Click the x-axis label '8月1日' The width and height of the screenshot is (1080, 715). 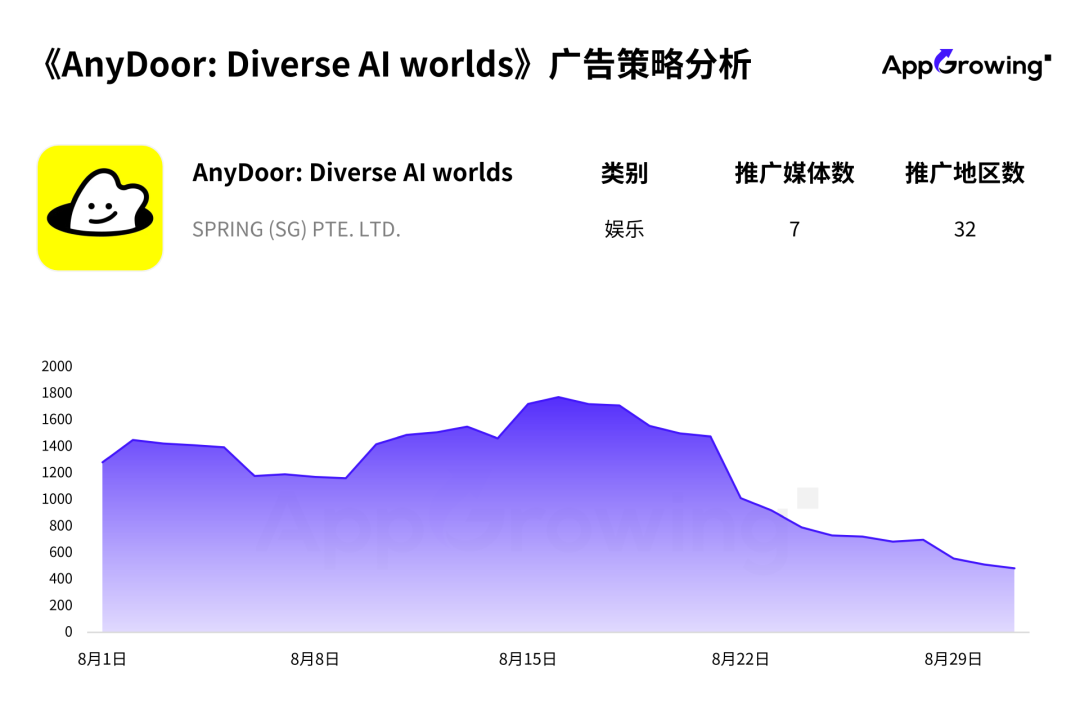[x=102, y=659]
